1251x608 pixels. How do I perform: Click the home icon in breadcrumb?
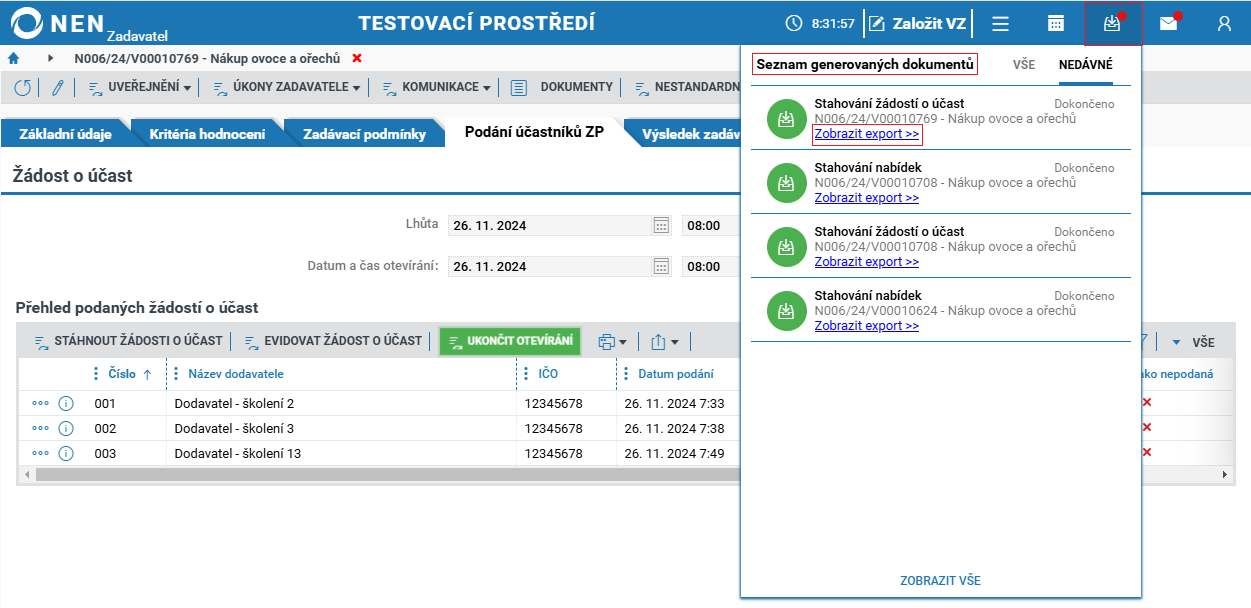click(14, 59)
